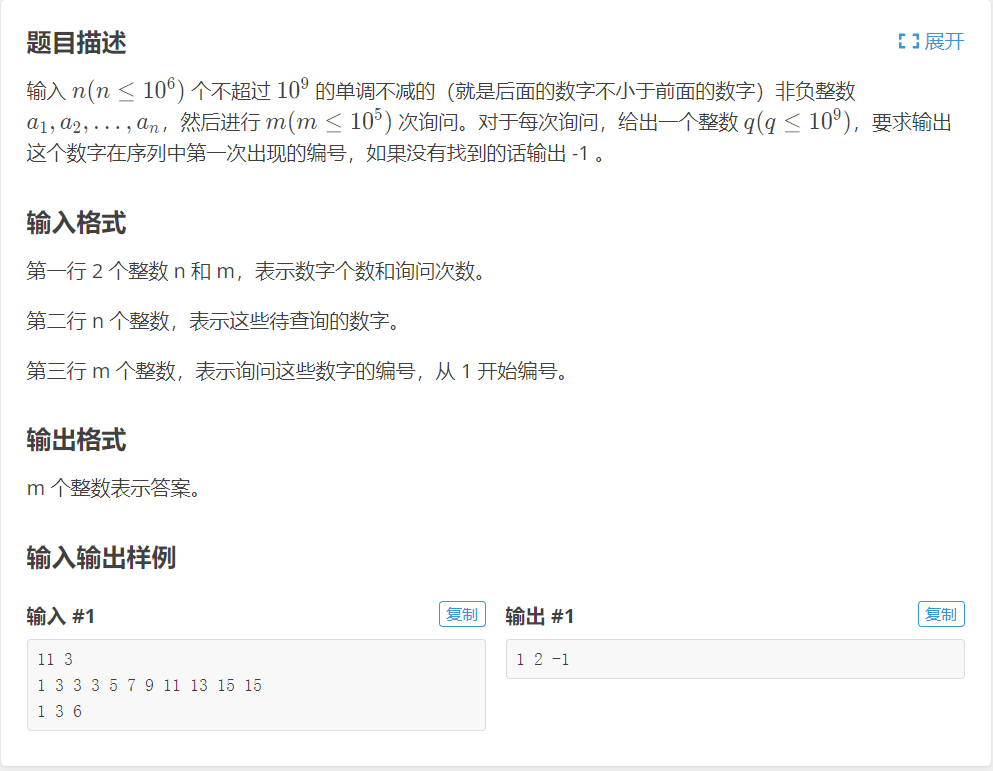Click the 输出 #1 sample code box
The width and height of the screenshot is (993, 771).
coord(735,659)
